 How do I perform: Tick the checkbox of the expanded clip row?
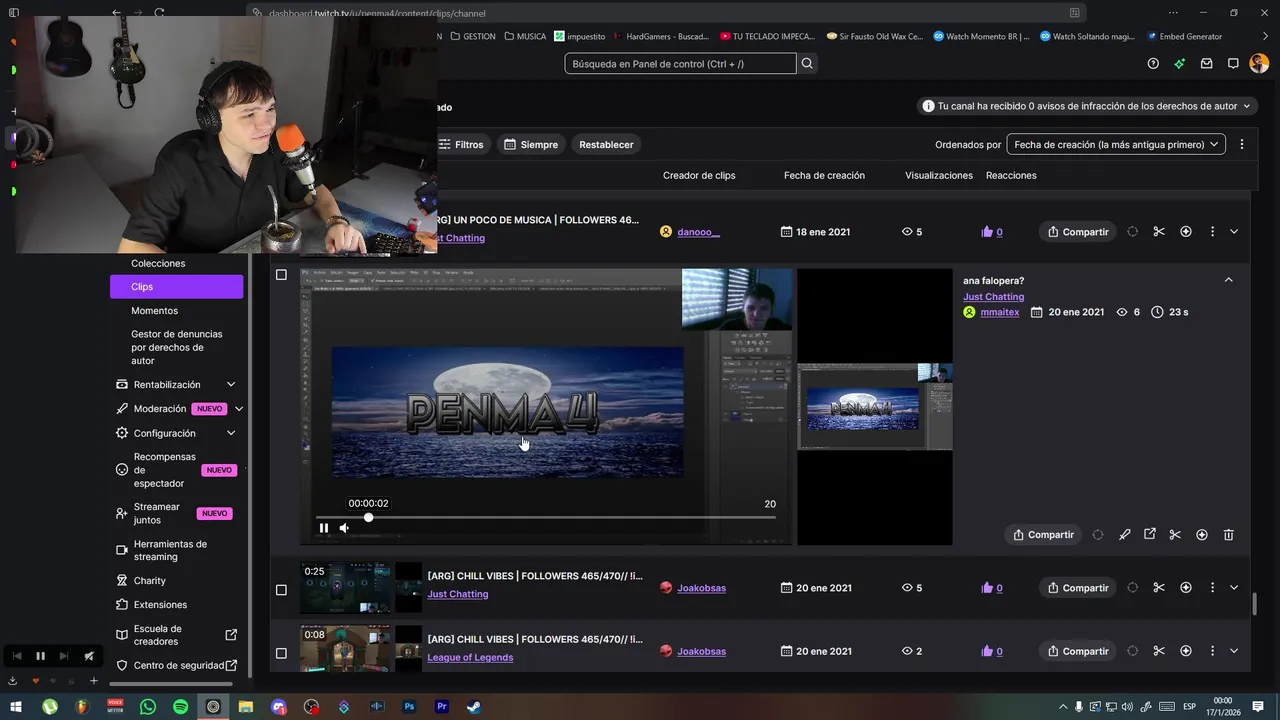(x=281, y=275)
